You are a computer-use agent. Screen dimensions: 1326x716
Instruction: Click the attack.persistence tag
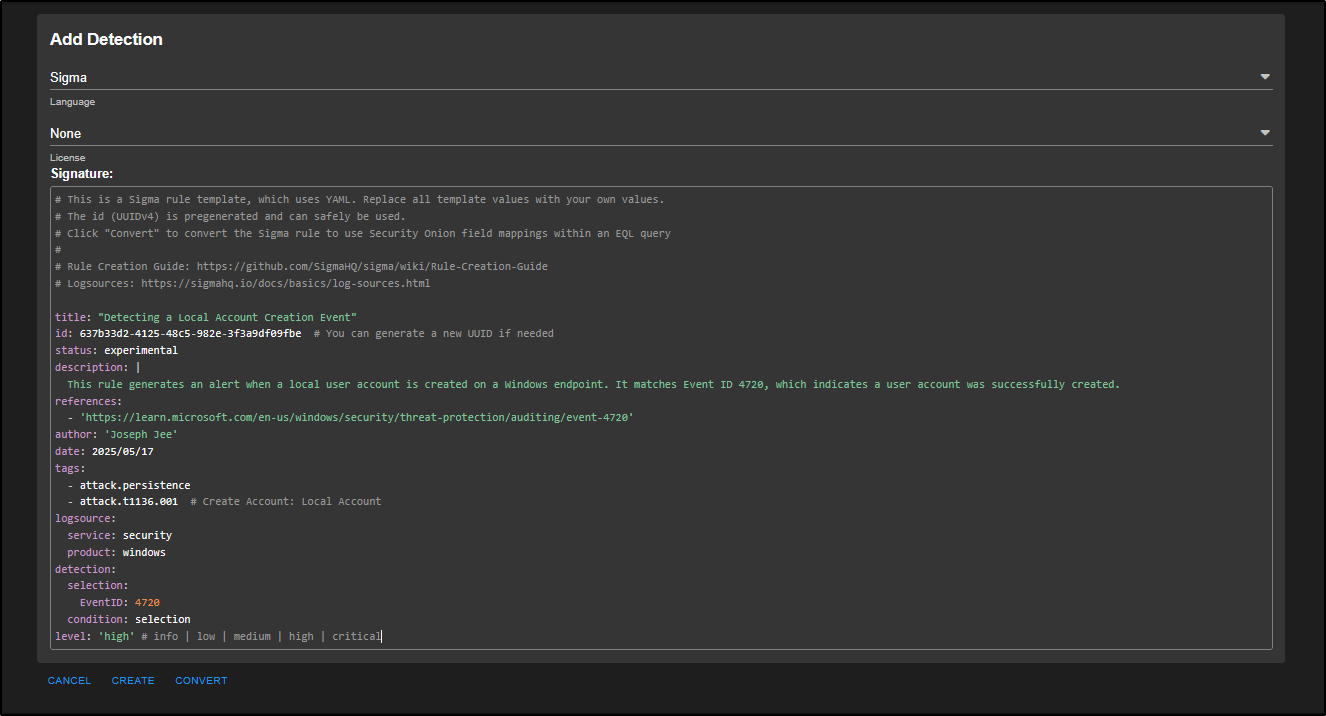pyautogui.click(x=134, y=485)
